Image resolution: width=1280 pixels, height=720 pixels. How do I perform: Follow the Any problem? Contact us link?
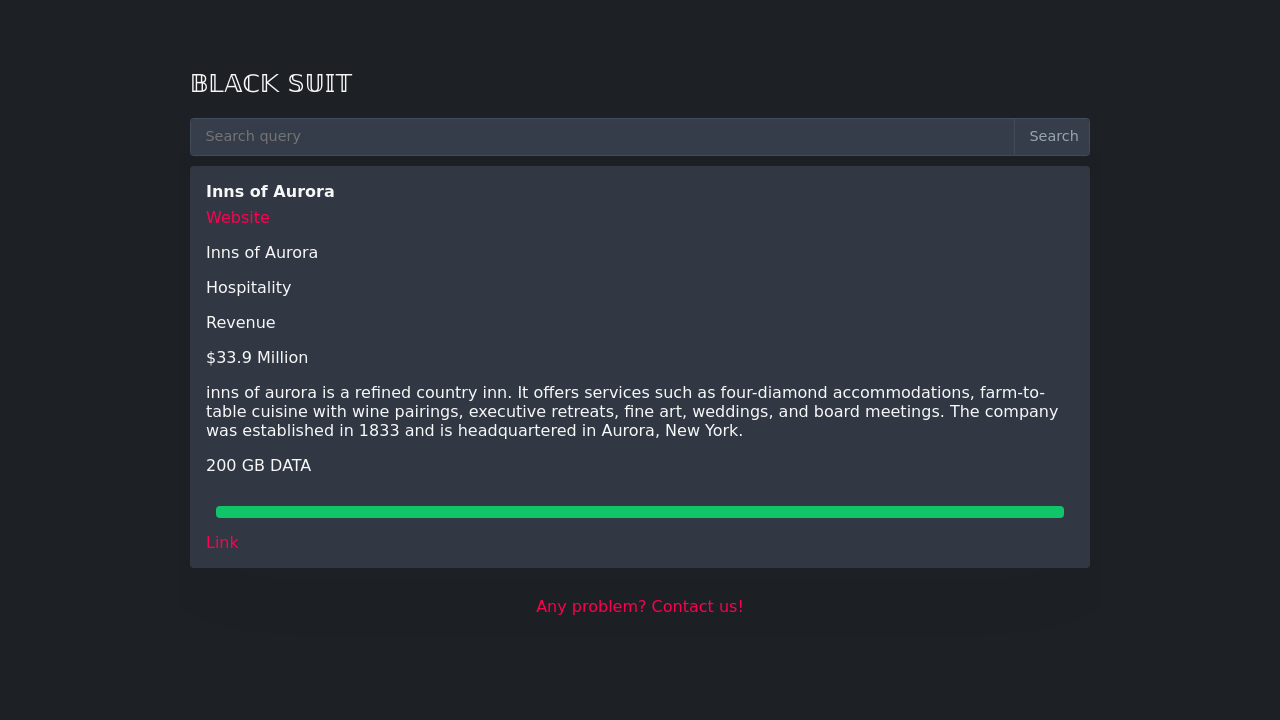tap(640, 607)
